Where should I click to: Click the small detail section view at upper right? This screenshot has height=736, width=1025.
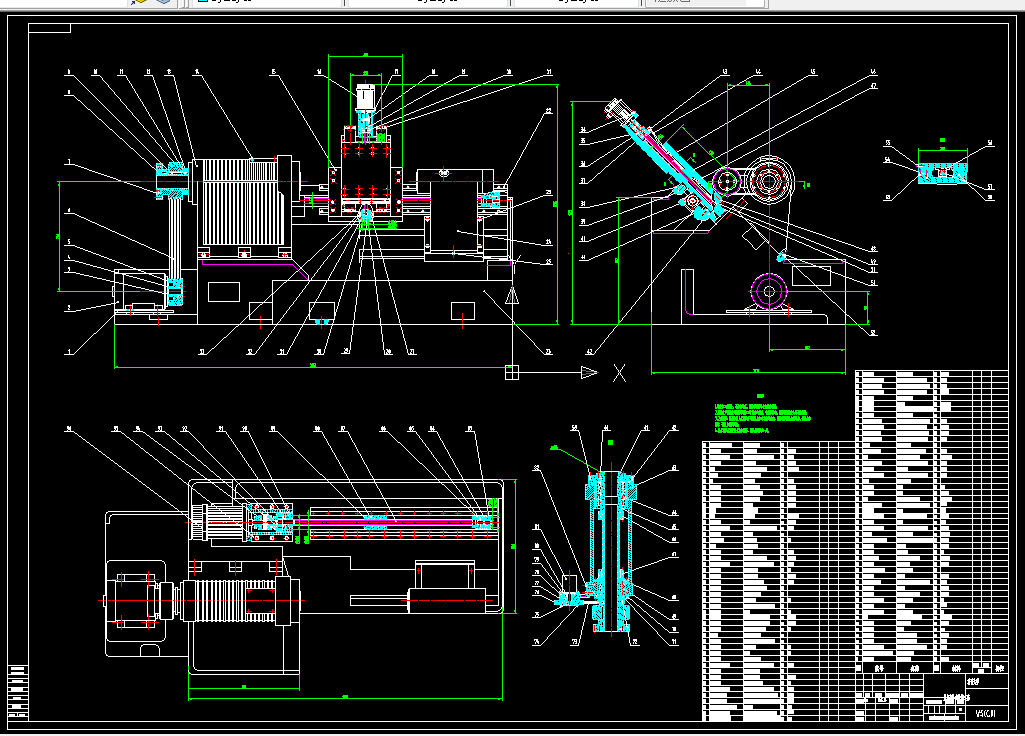point(943,173)
